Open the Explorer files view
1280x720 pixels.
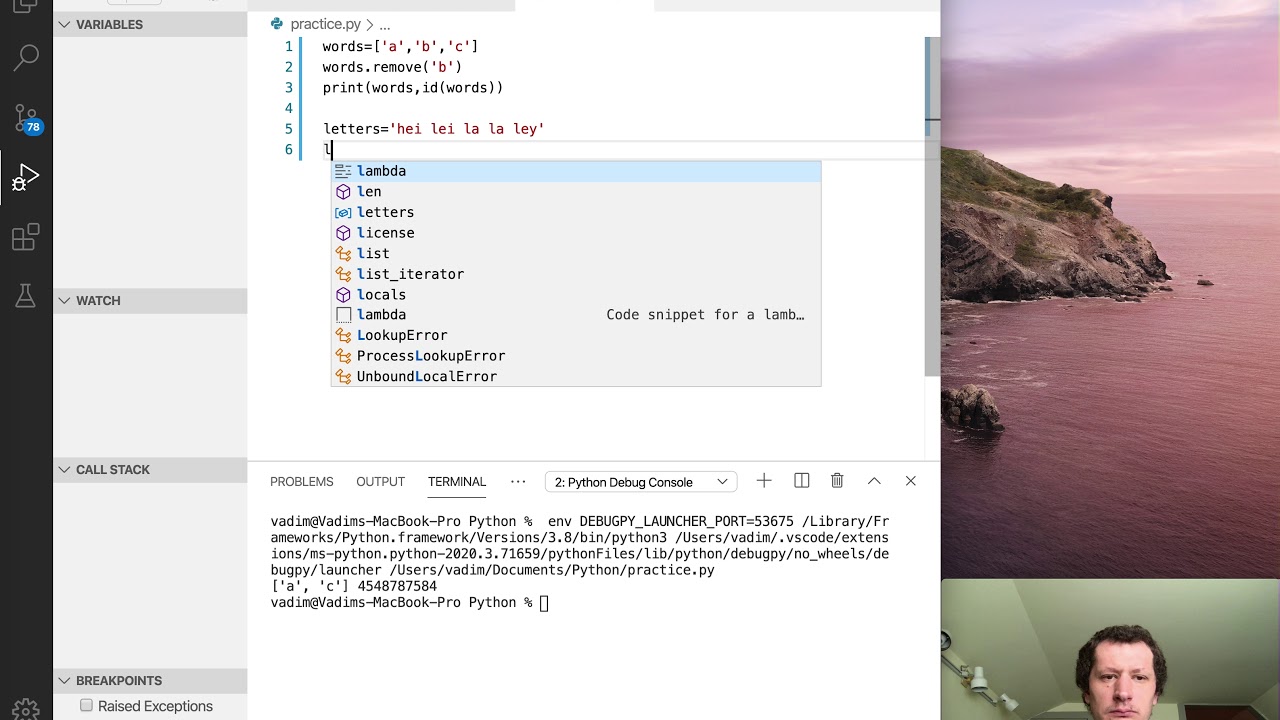point(26,6)
